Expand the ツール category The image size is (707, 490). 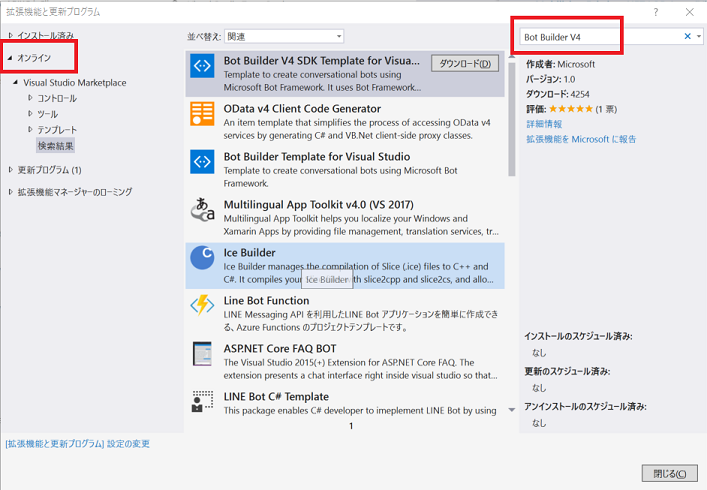pyautogui.click(x=30, y=114)
